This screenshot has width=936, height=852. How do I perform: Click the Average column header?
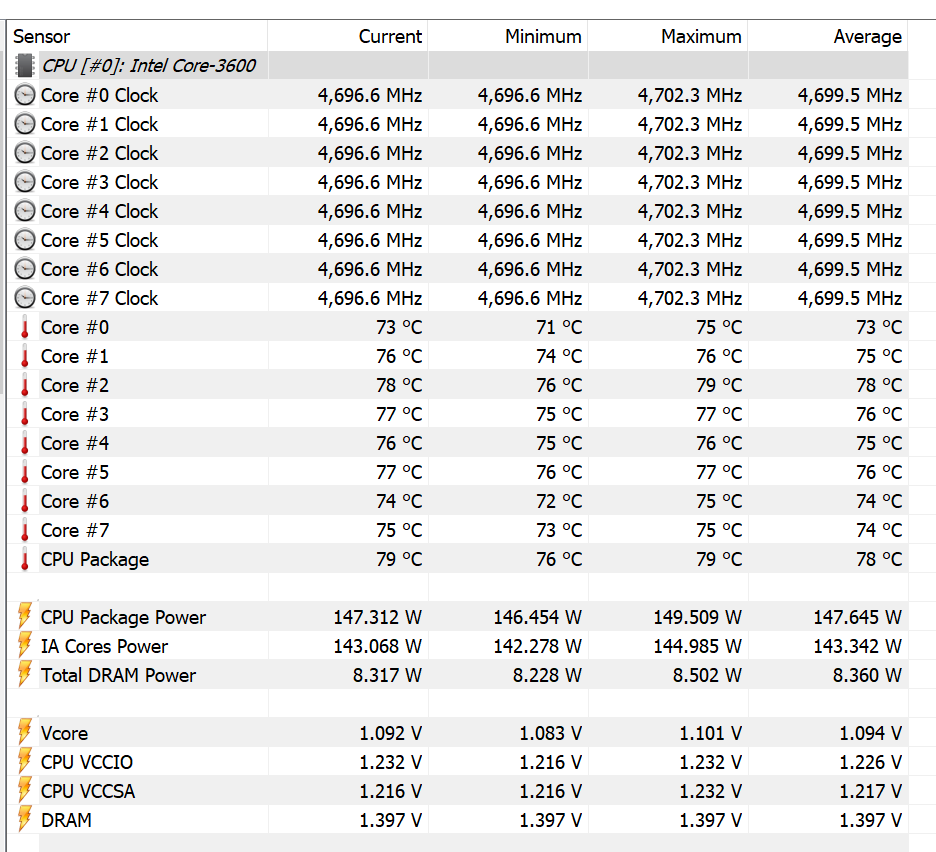click(867, 37)
